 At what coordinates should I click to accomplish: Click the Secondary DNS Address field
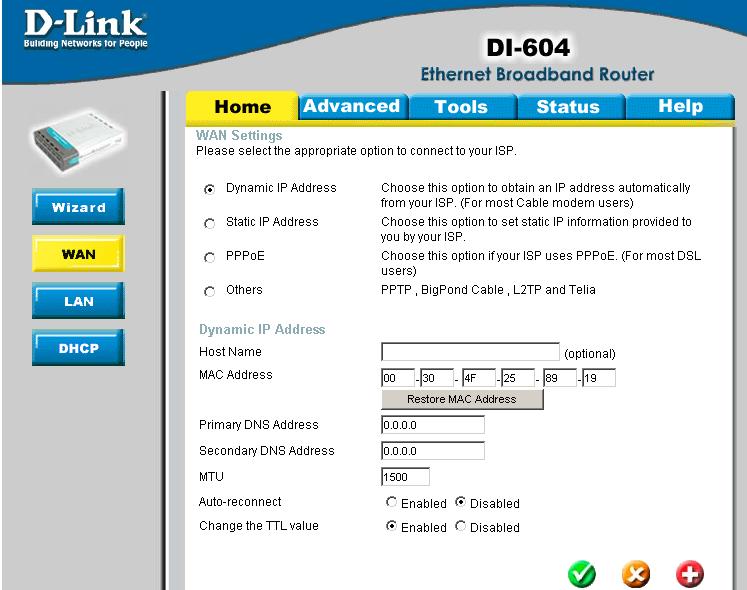click(x=433, y=450)
